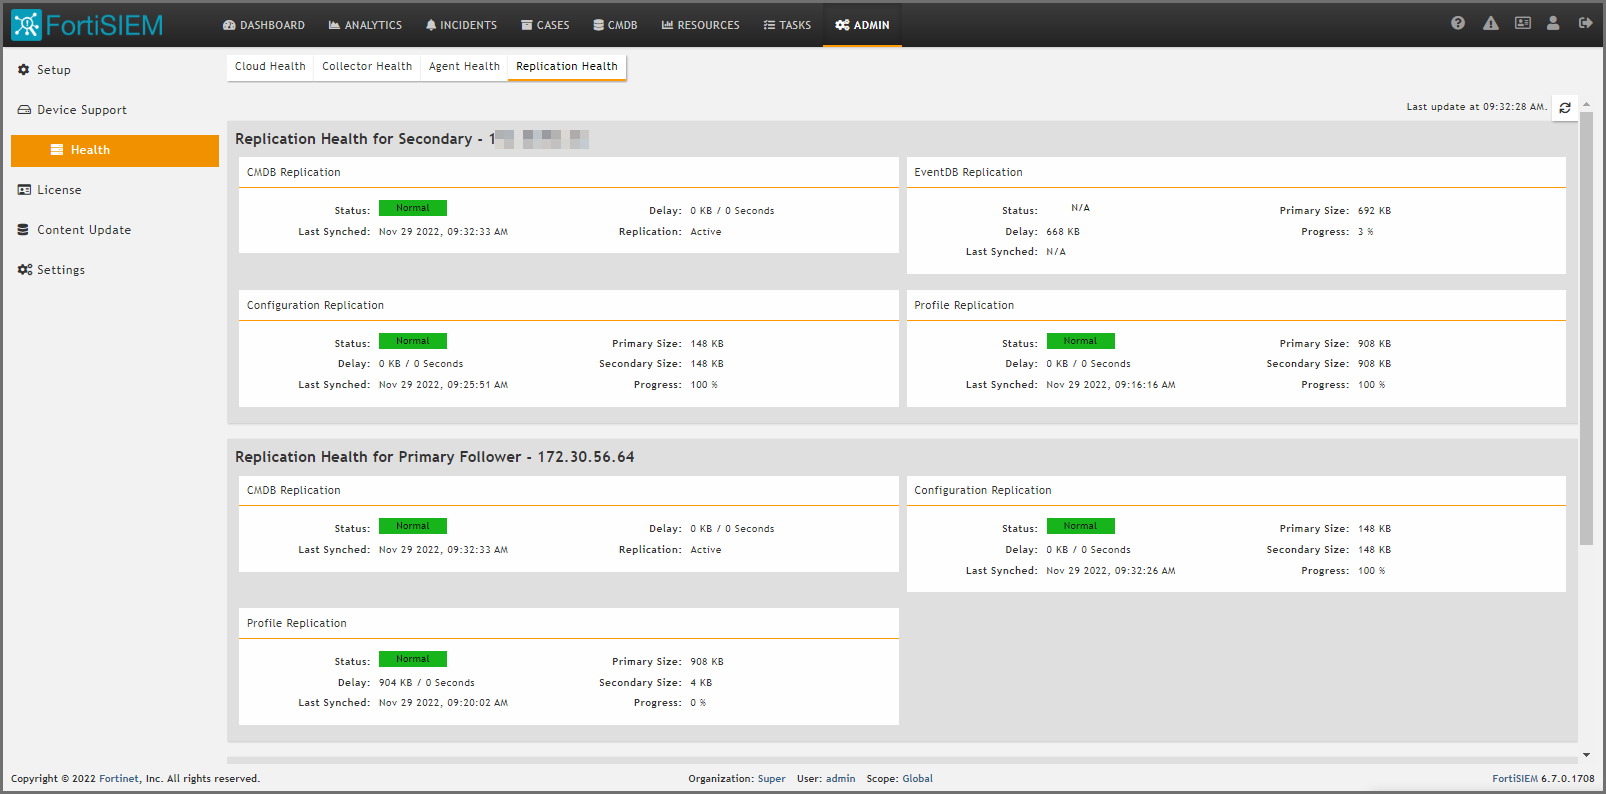The height and width of the screenshot is (794, 1606).
Task: Click the Secondary Configuration Replication Normal status badge
Action: [413, 341]
